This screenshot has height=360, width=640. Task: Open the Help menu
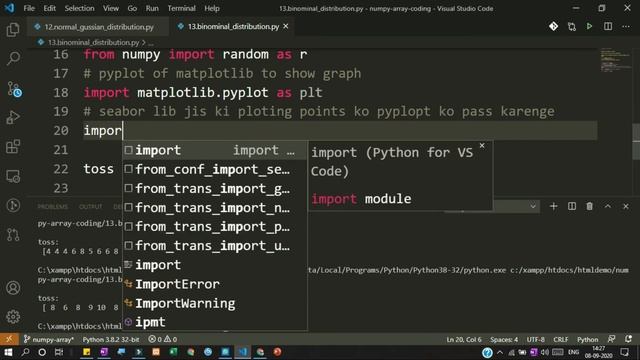click(x=212, y=8)
